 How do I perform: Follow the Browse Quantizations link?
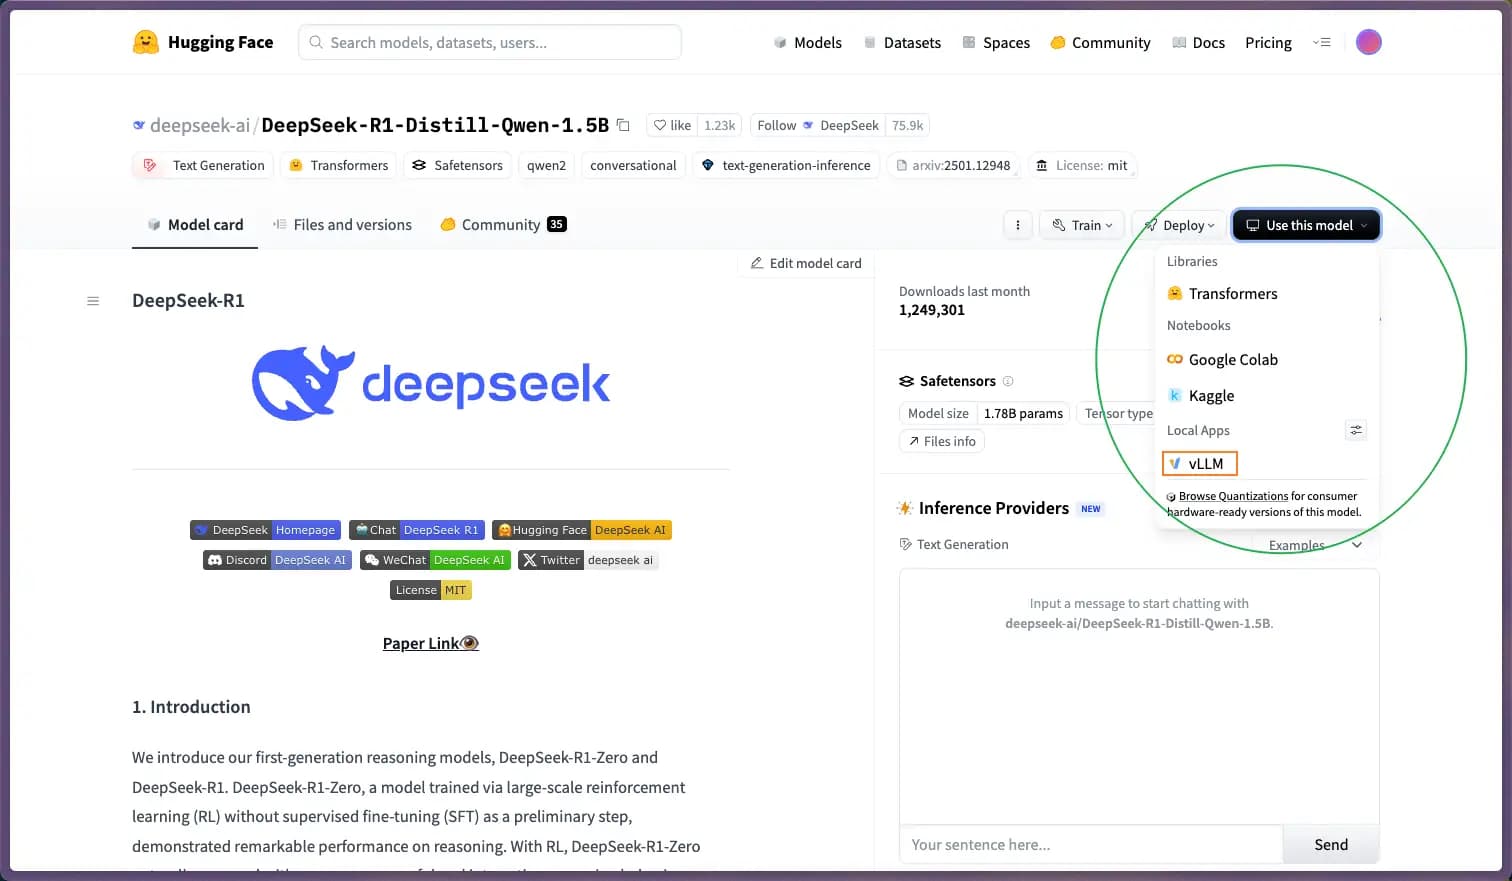[1233, 496]
